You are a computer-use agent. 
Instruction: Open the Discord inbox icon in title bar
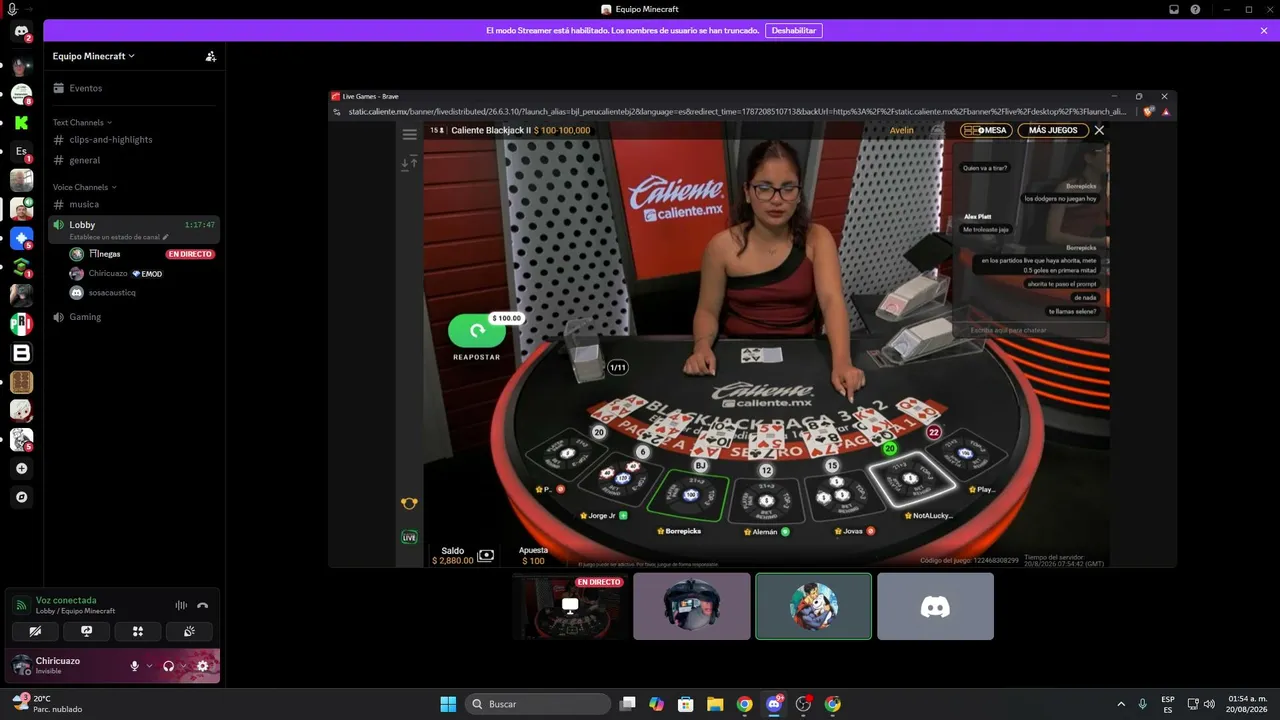(x=1174, y=9)
